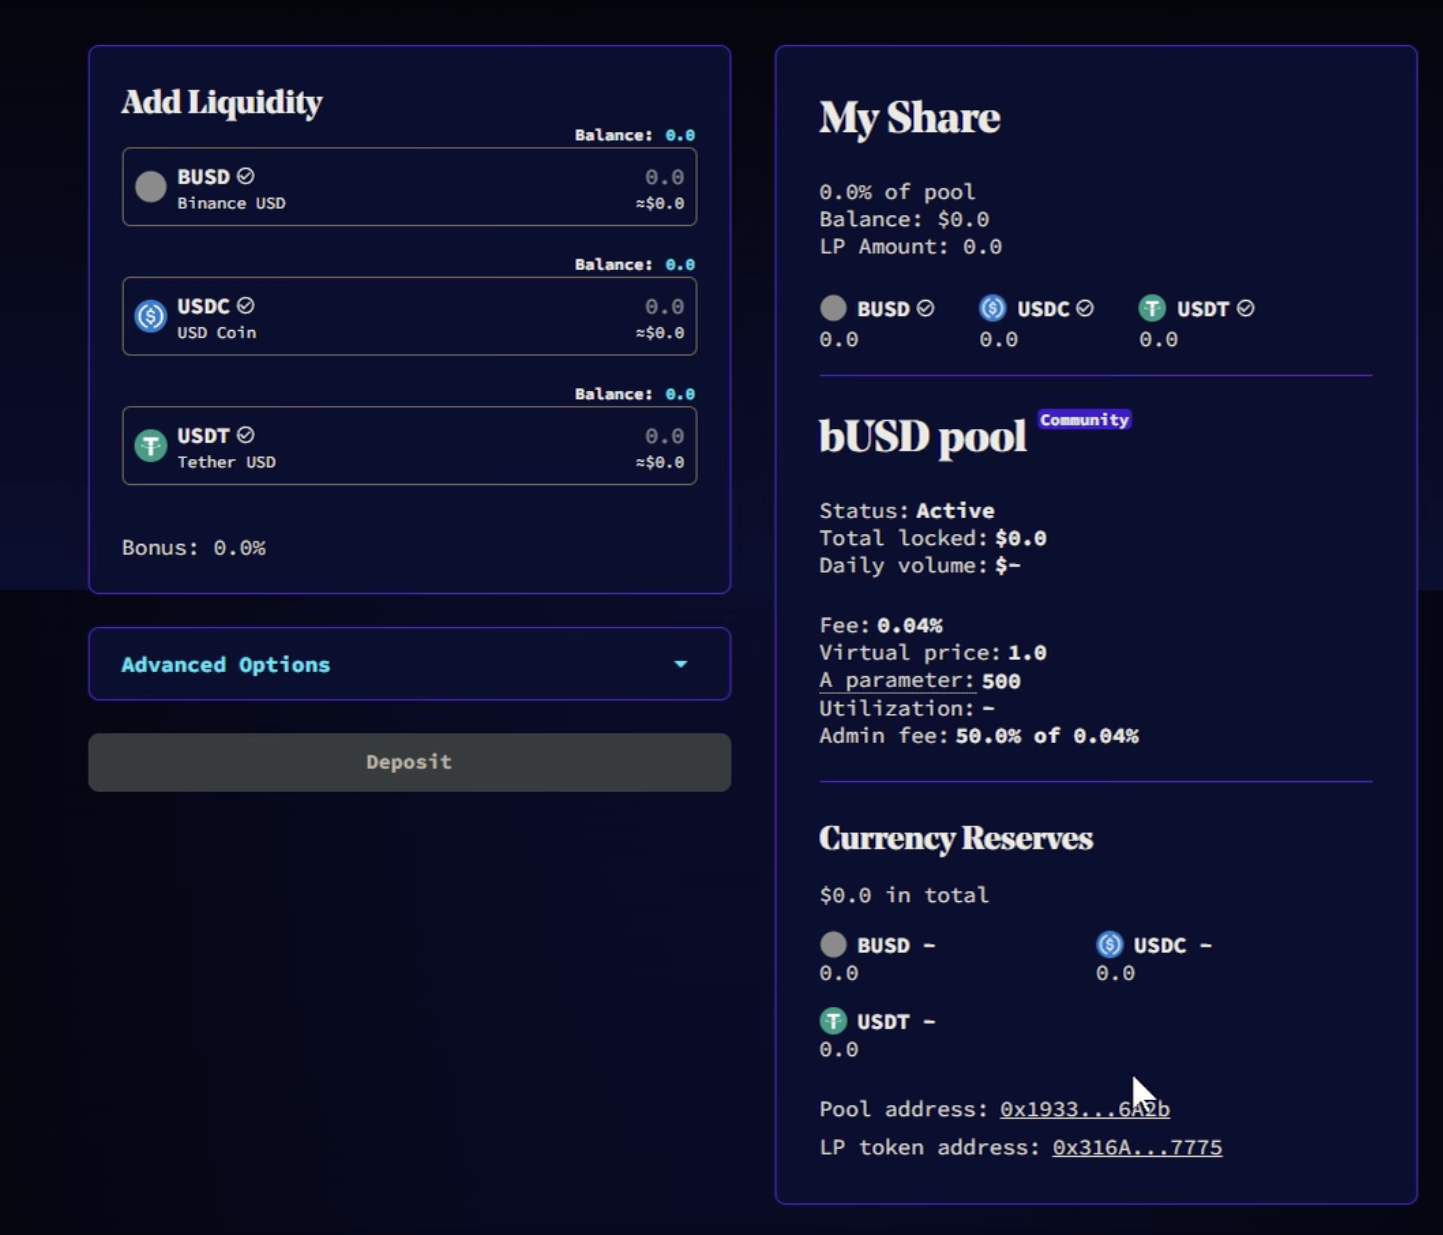Click the verified badge beside USDC in My Share
This screenshot has width=1443, height=1235.
[1085, 308]
